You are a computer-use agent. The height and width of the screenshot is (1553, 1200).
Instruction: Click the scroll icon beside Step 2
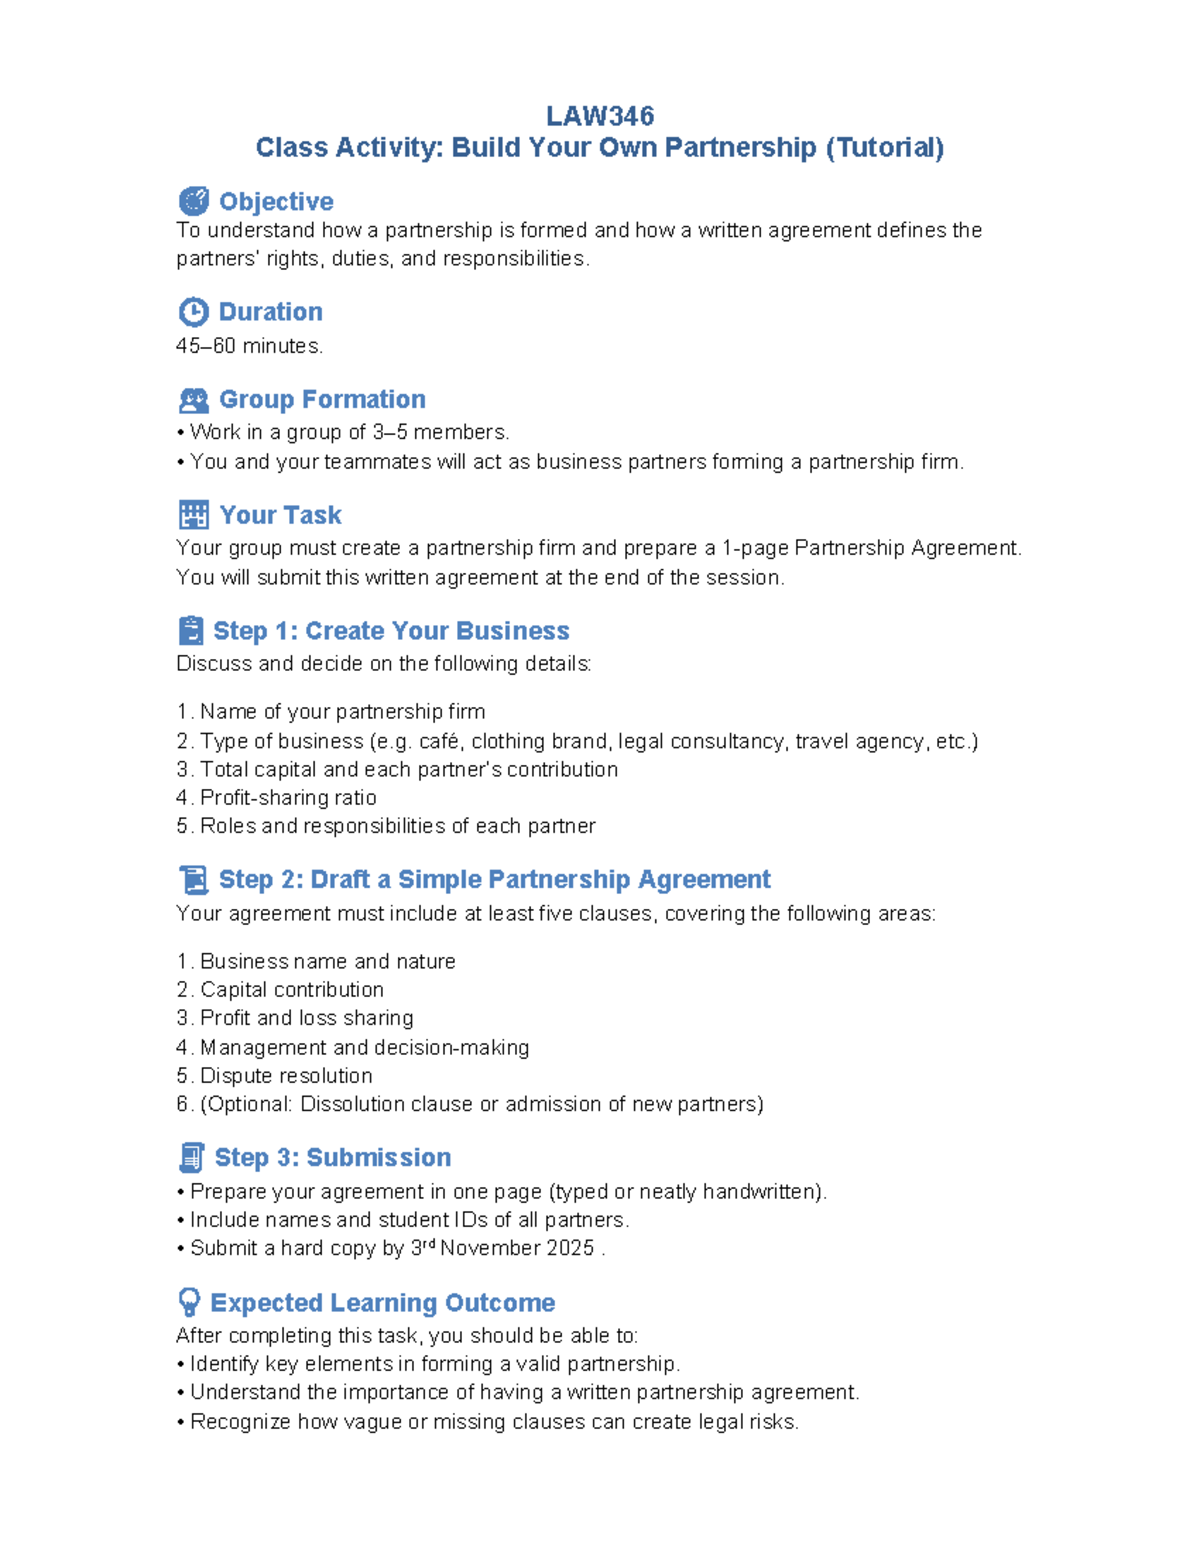[x=193, y=880]
